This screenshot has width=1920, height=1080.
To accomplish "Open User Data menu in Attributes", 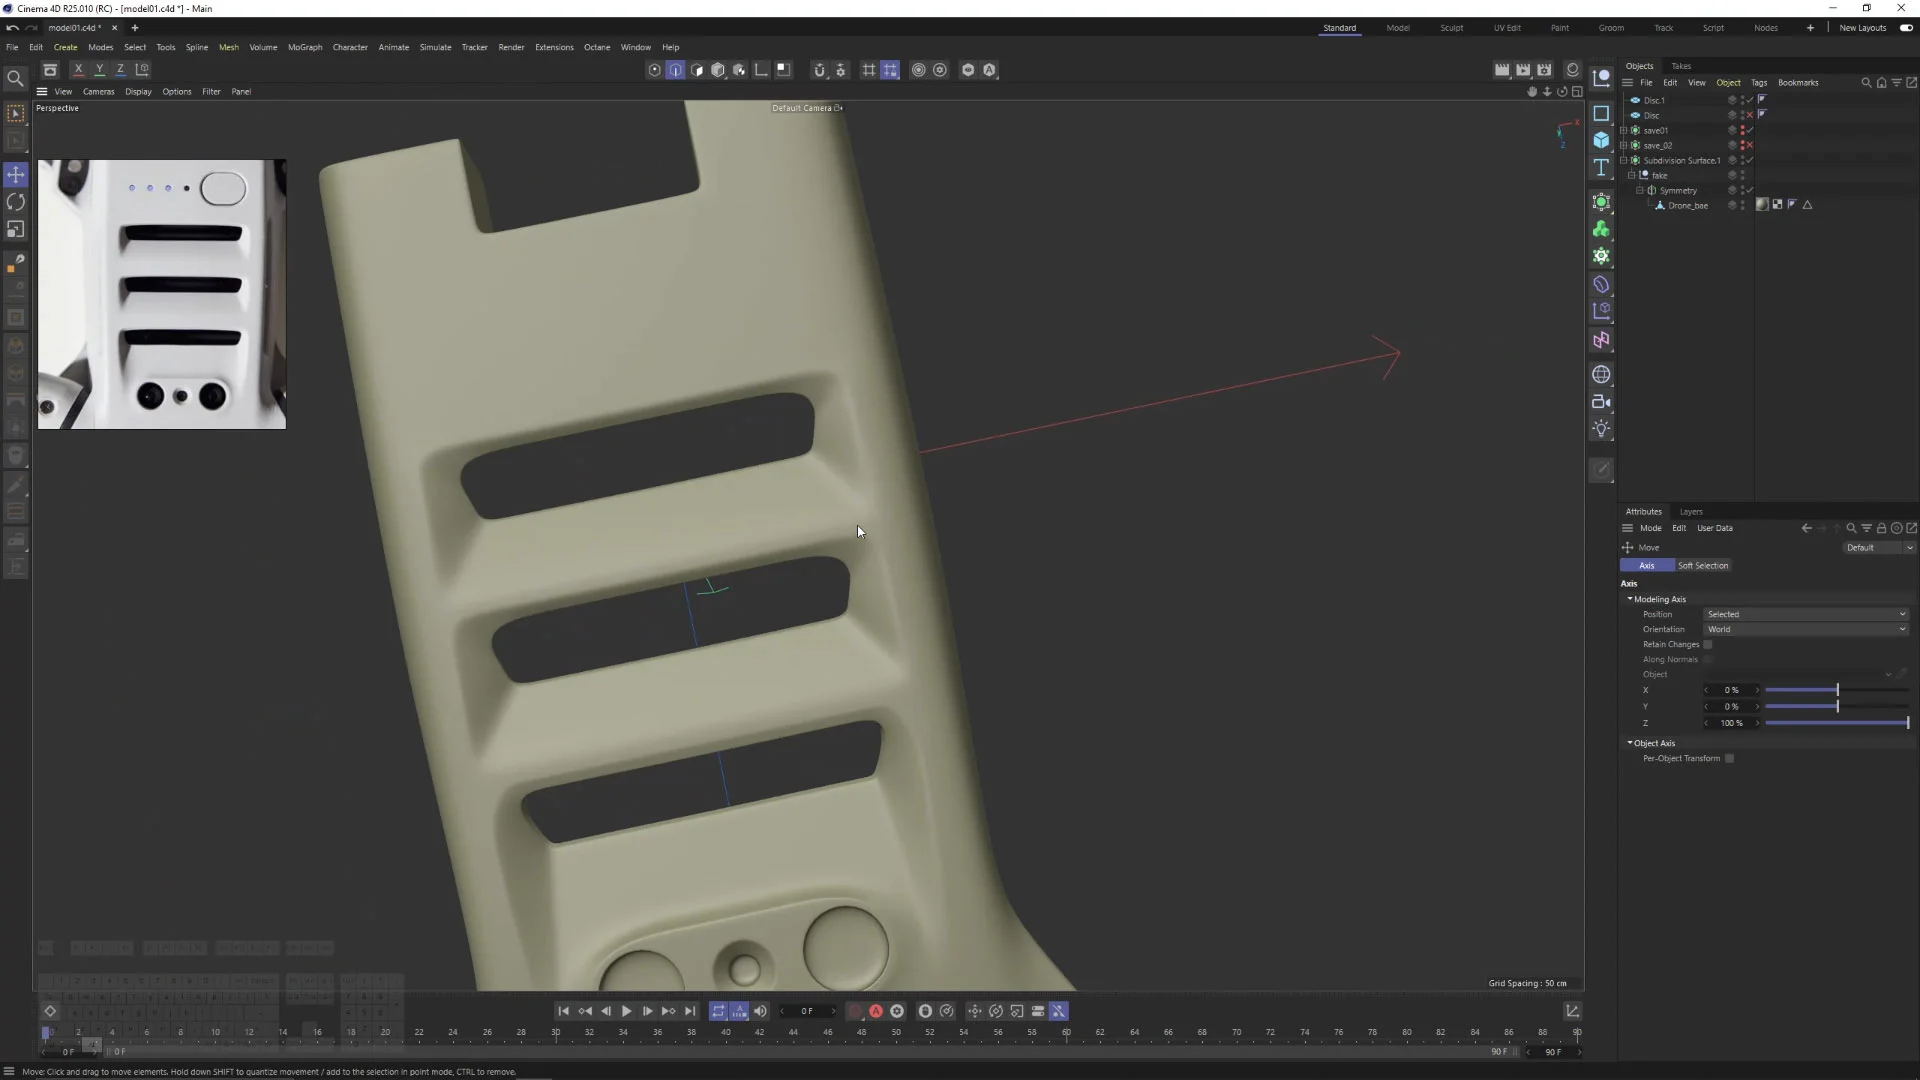I will [1715, 528].
